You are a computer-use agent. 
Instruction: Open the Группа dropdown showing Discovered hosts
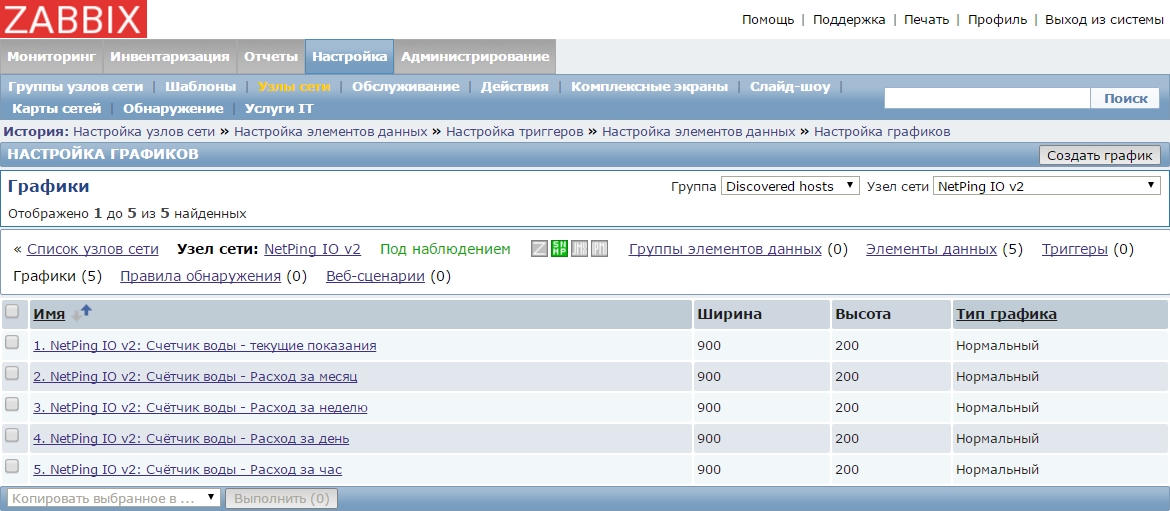(791, 186)
